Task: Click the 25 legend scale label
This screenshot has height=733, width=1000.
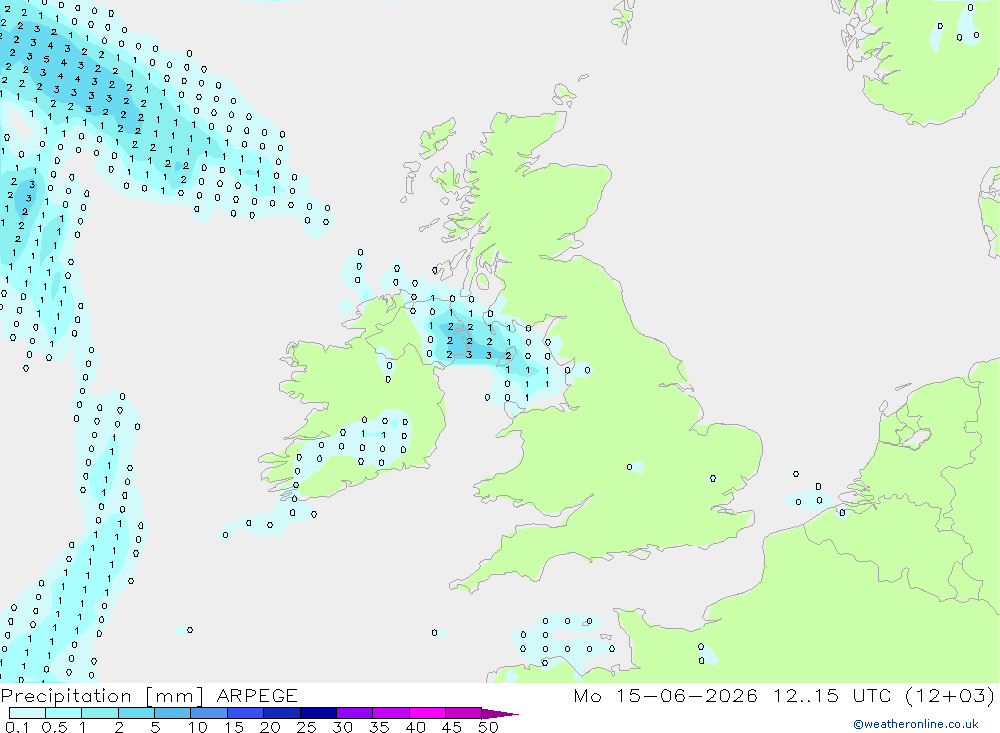Action: click(x=306, y=727)
